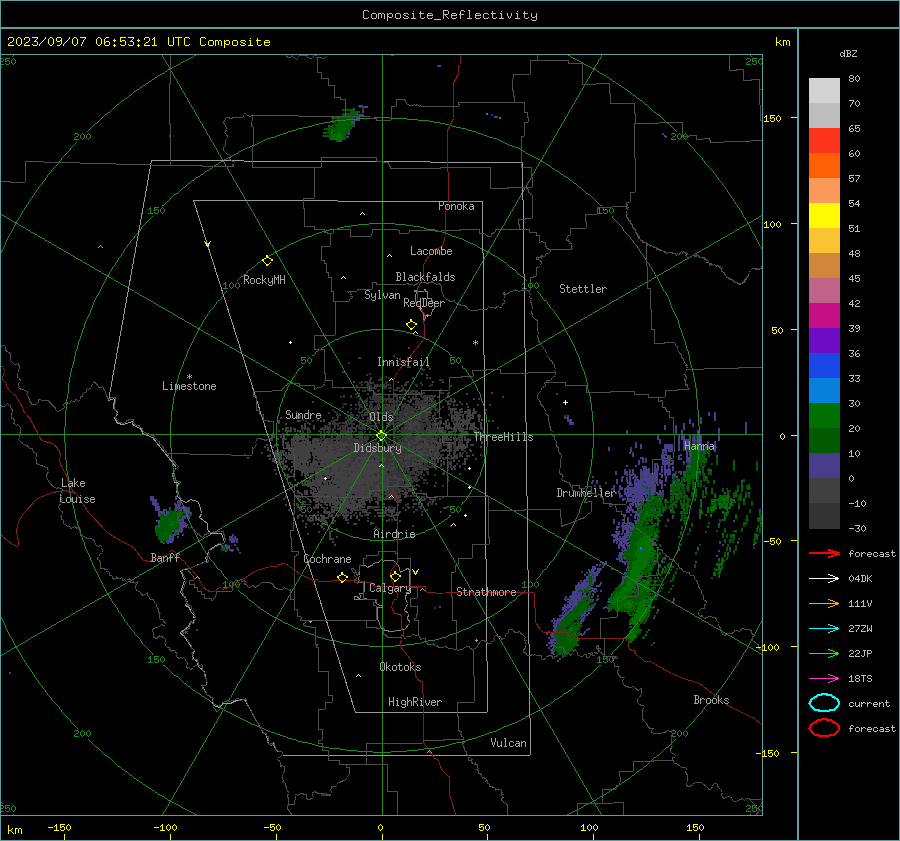900x841 pixels.
Task: Click the bright yellow 51–54 dBZ swatch
Action: pyautogui.click(x=824, y=216)
